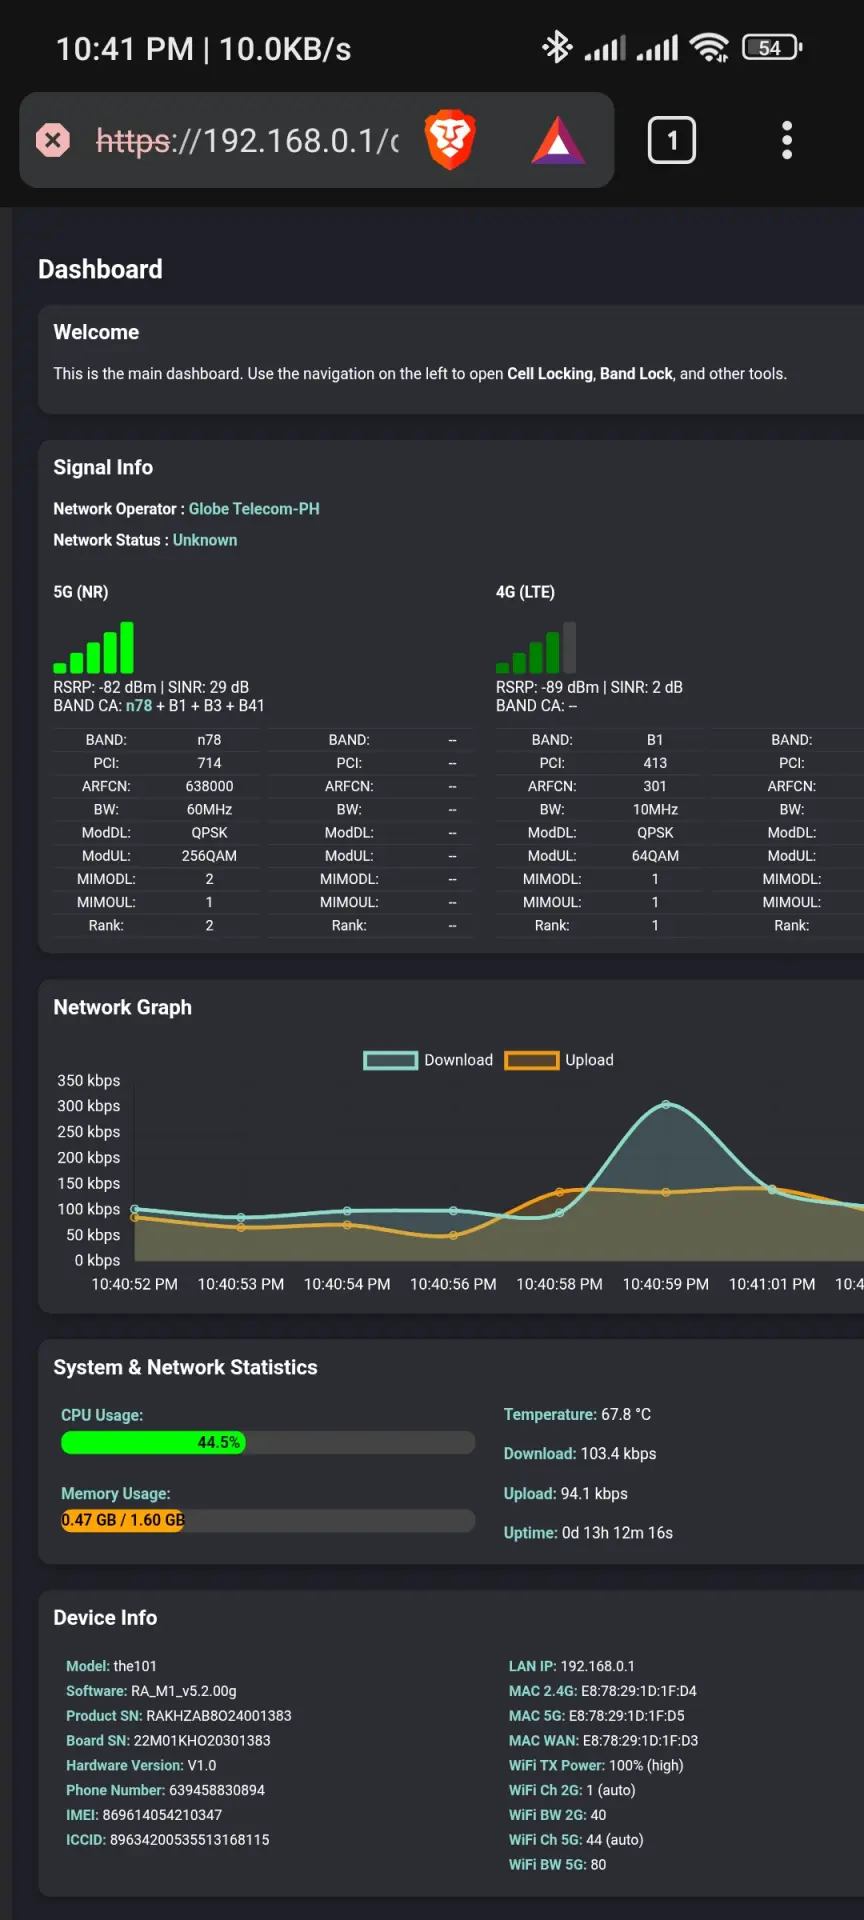This screenshot has width=864, height=1920.
Task: Focus the address bar URL field
Action: coord(247,141)
